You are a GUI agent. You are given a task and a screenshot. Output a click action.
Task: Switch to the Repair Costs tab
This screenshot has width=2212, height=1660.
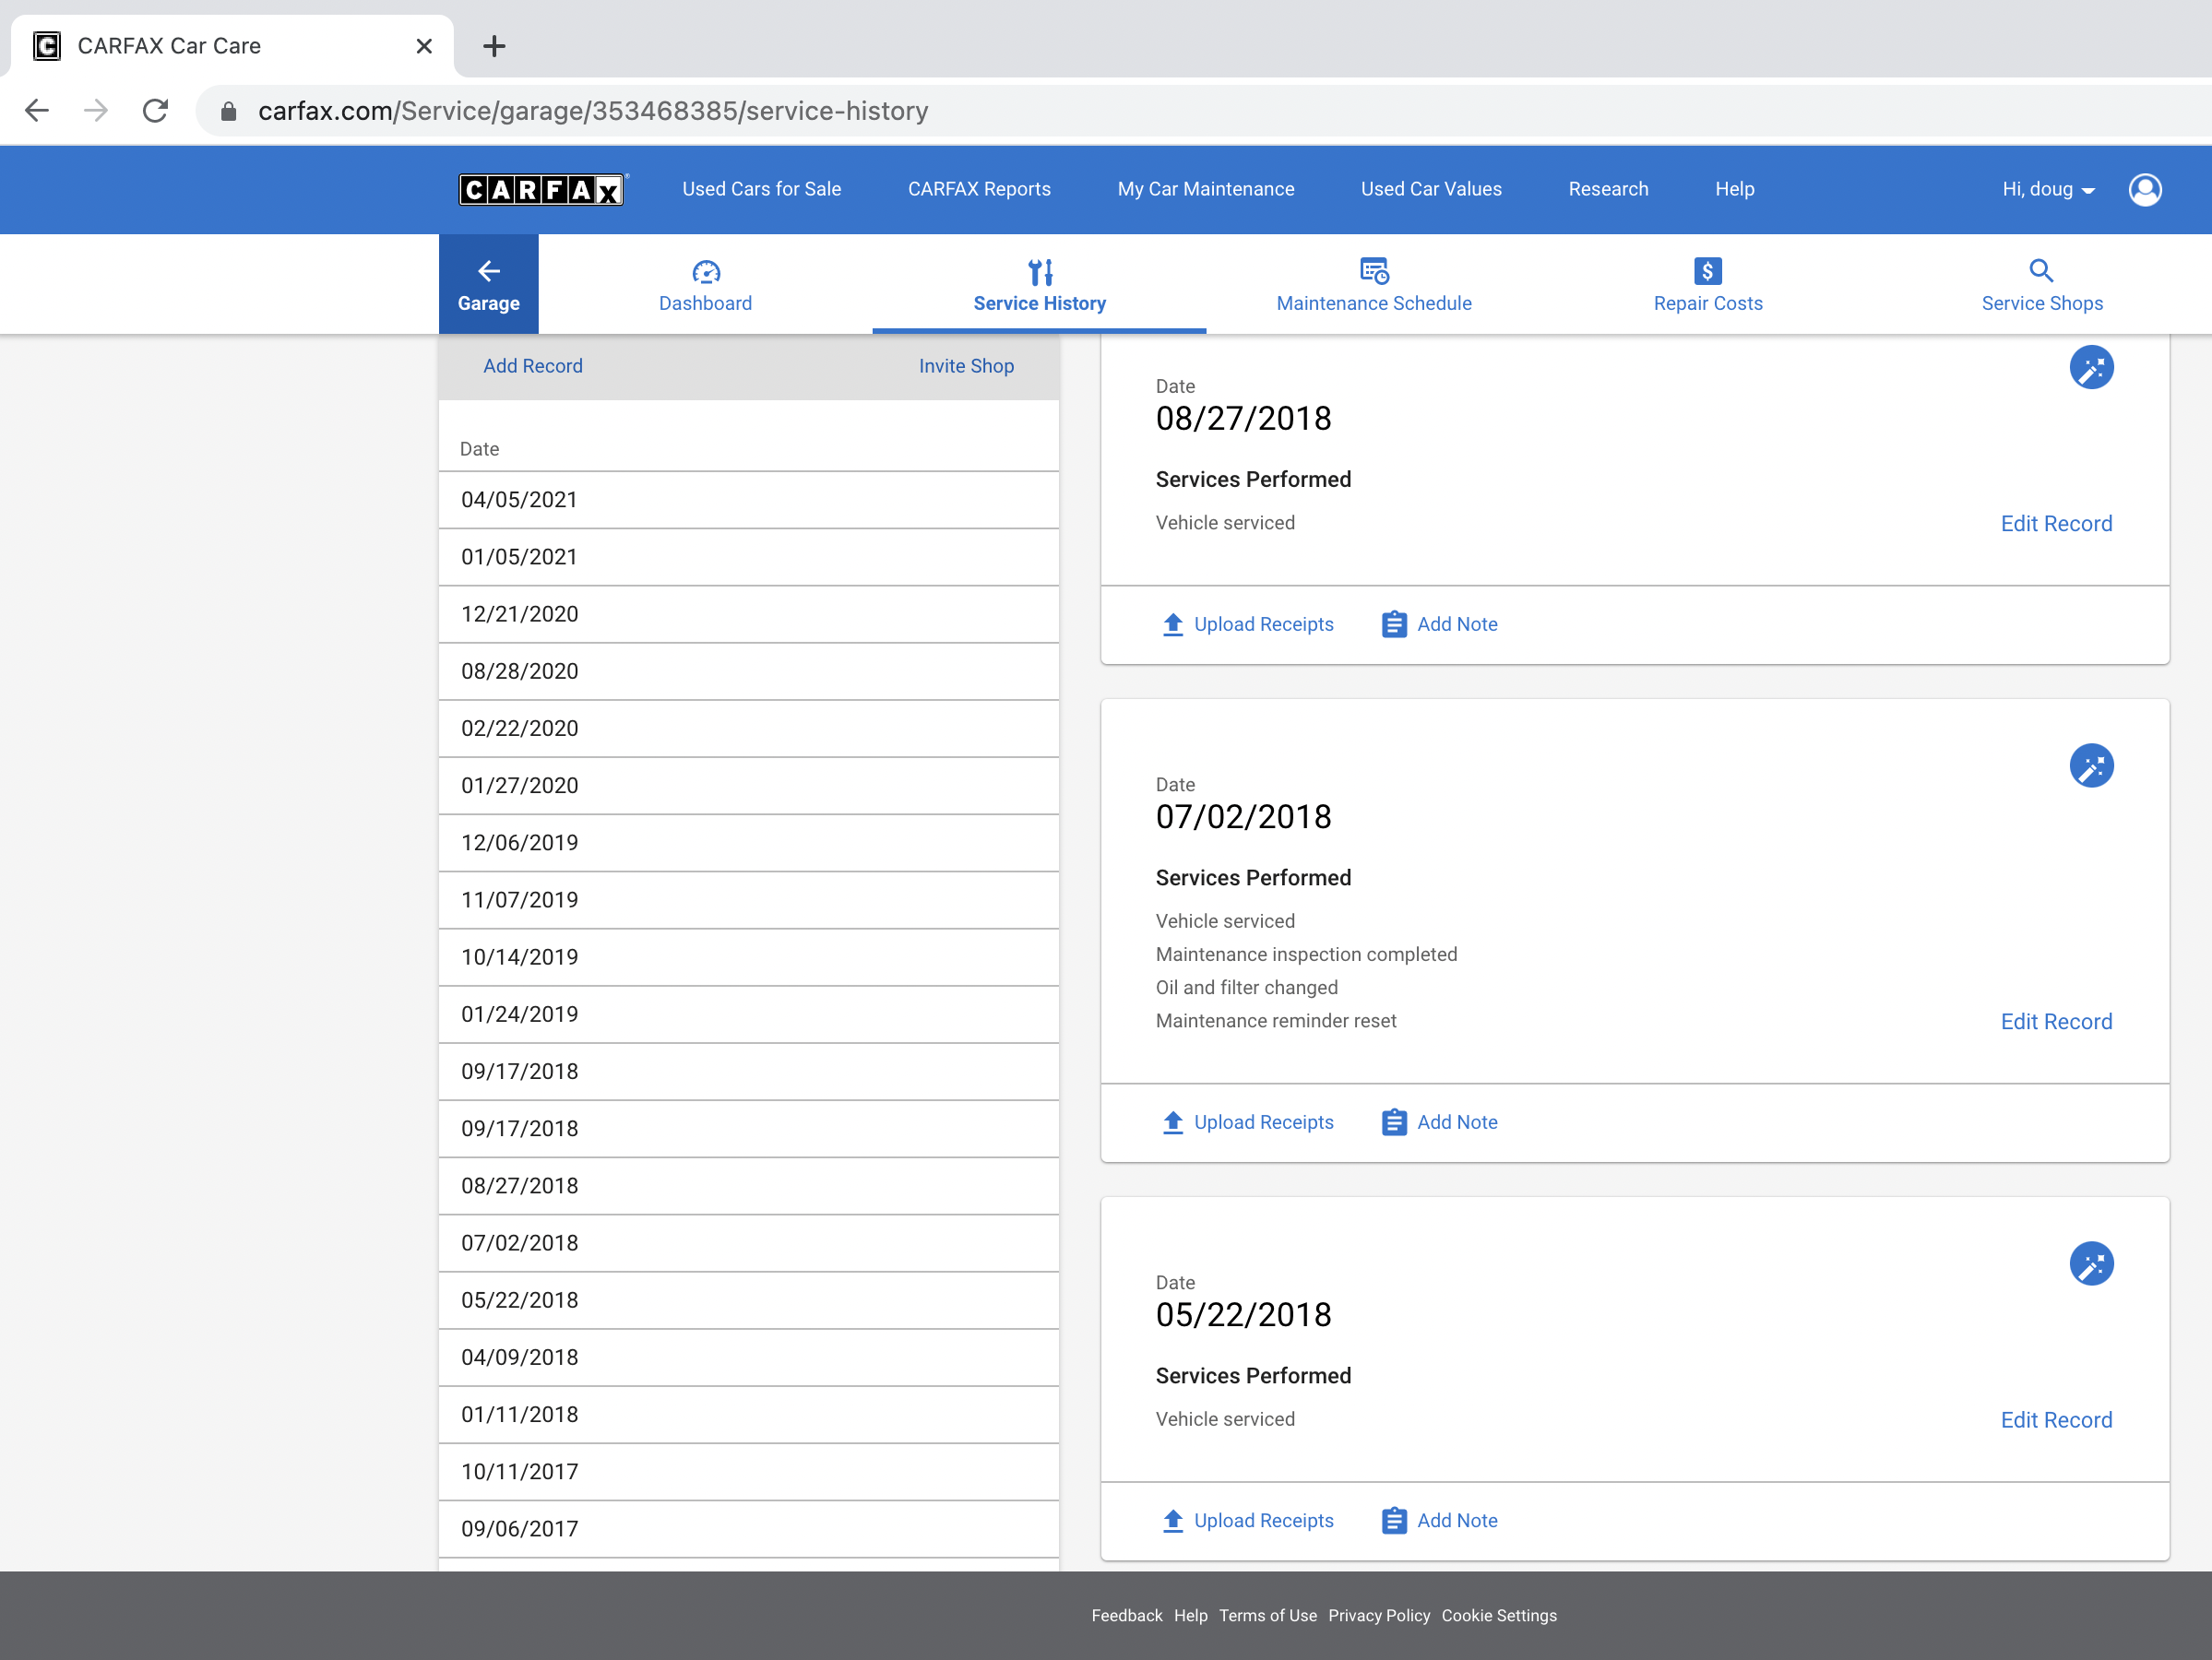point(1707,284)
